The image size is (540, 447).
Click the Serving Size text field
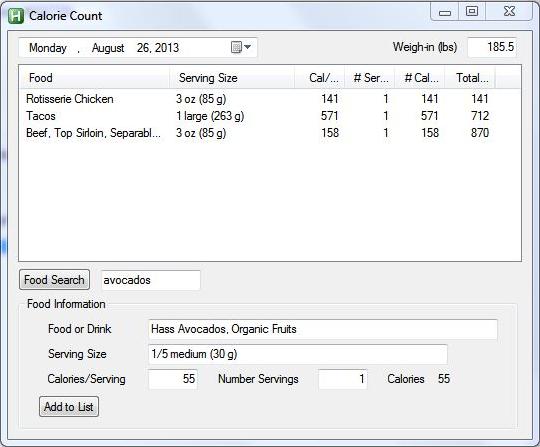point(298,354)
